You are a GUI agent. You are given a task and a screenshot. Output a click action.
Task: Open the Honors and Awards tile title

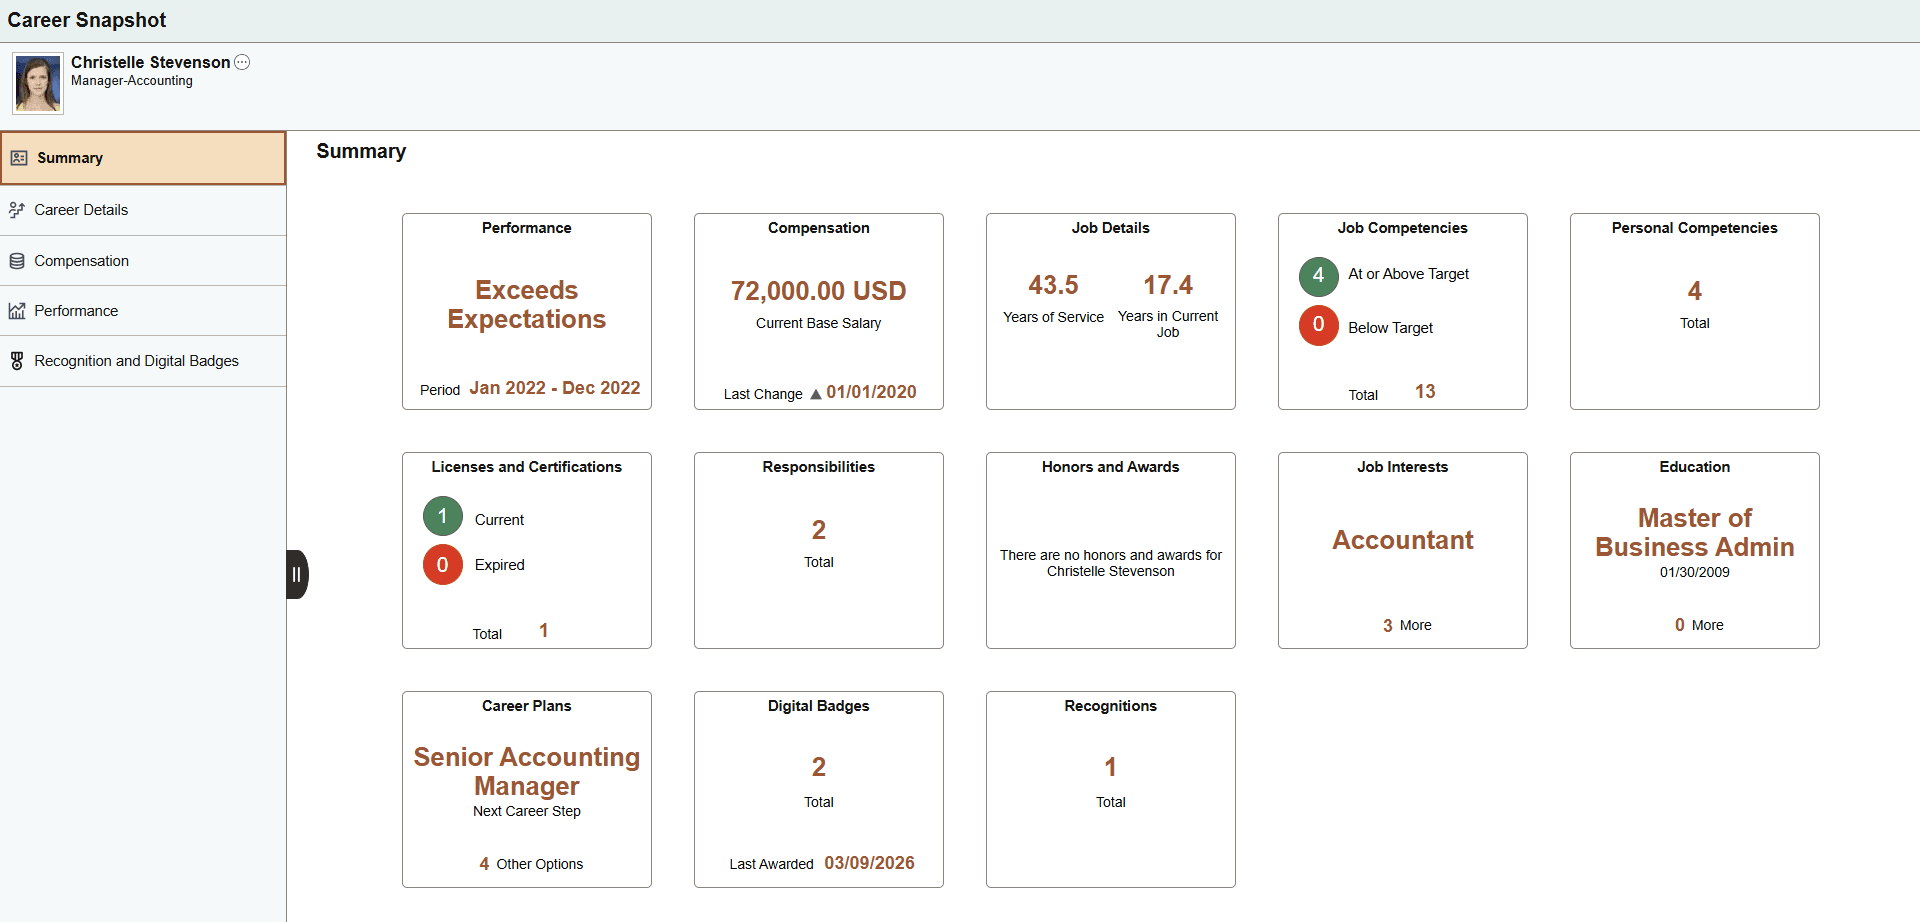coord(1111,467)
